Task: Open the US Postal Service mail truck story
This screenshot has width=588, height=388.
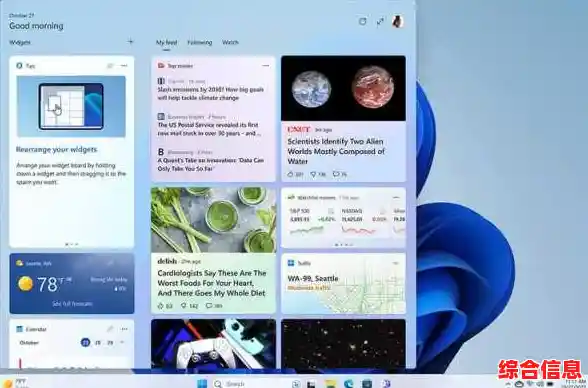Action: 209,129
